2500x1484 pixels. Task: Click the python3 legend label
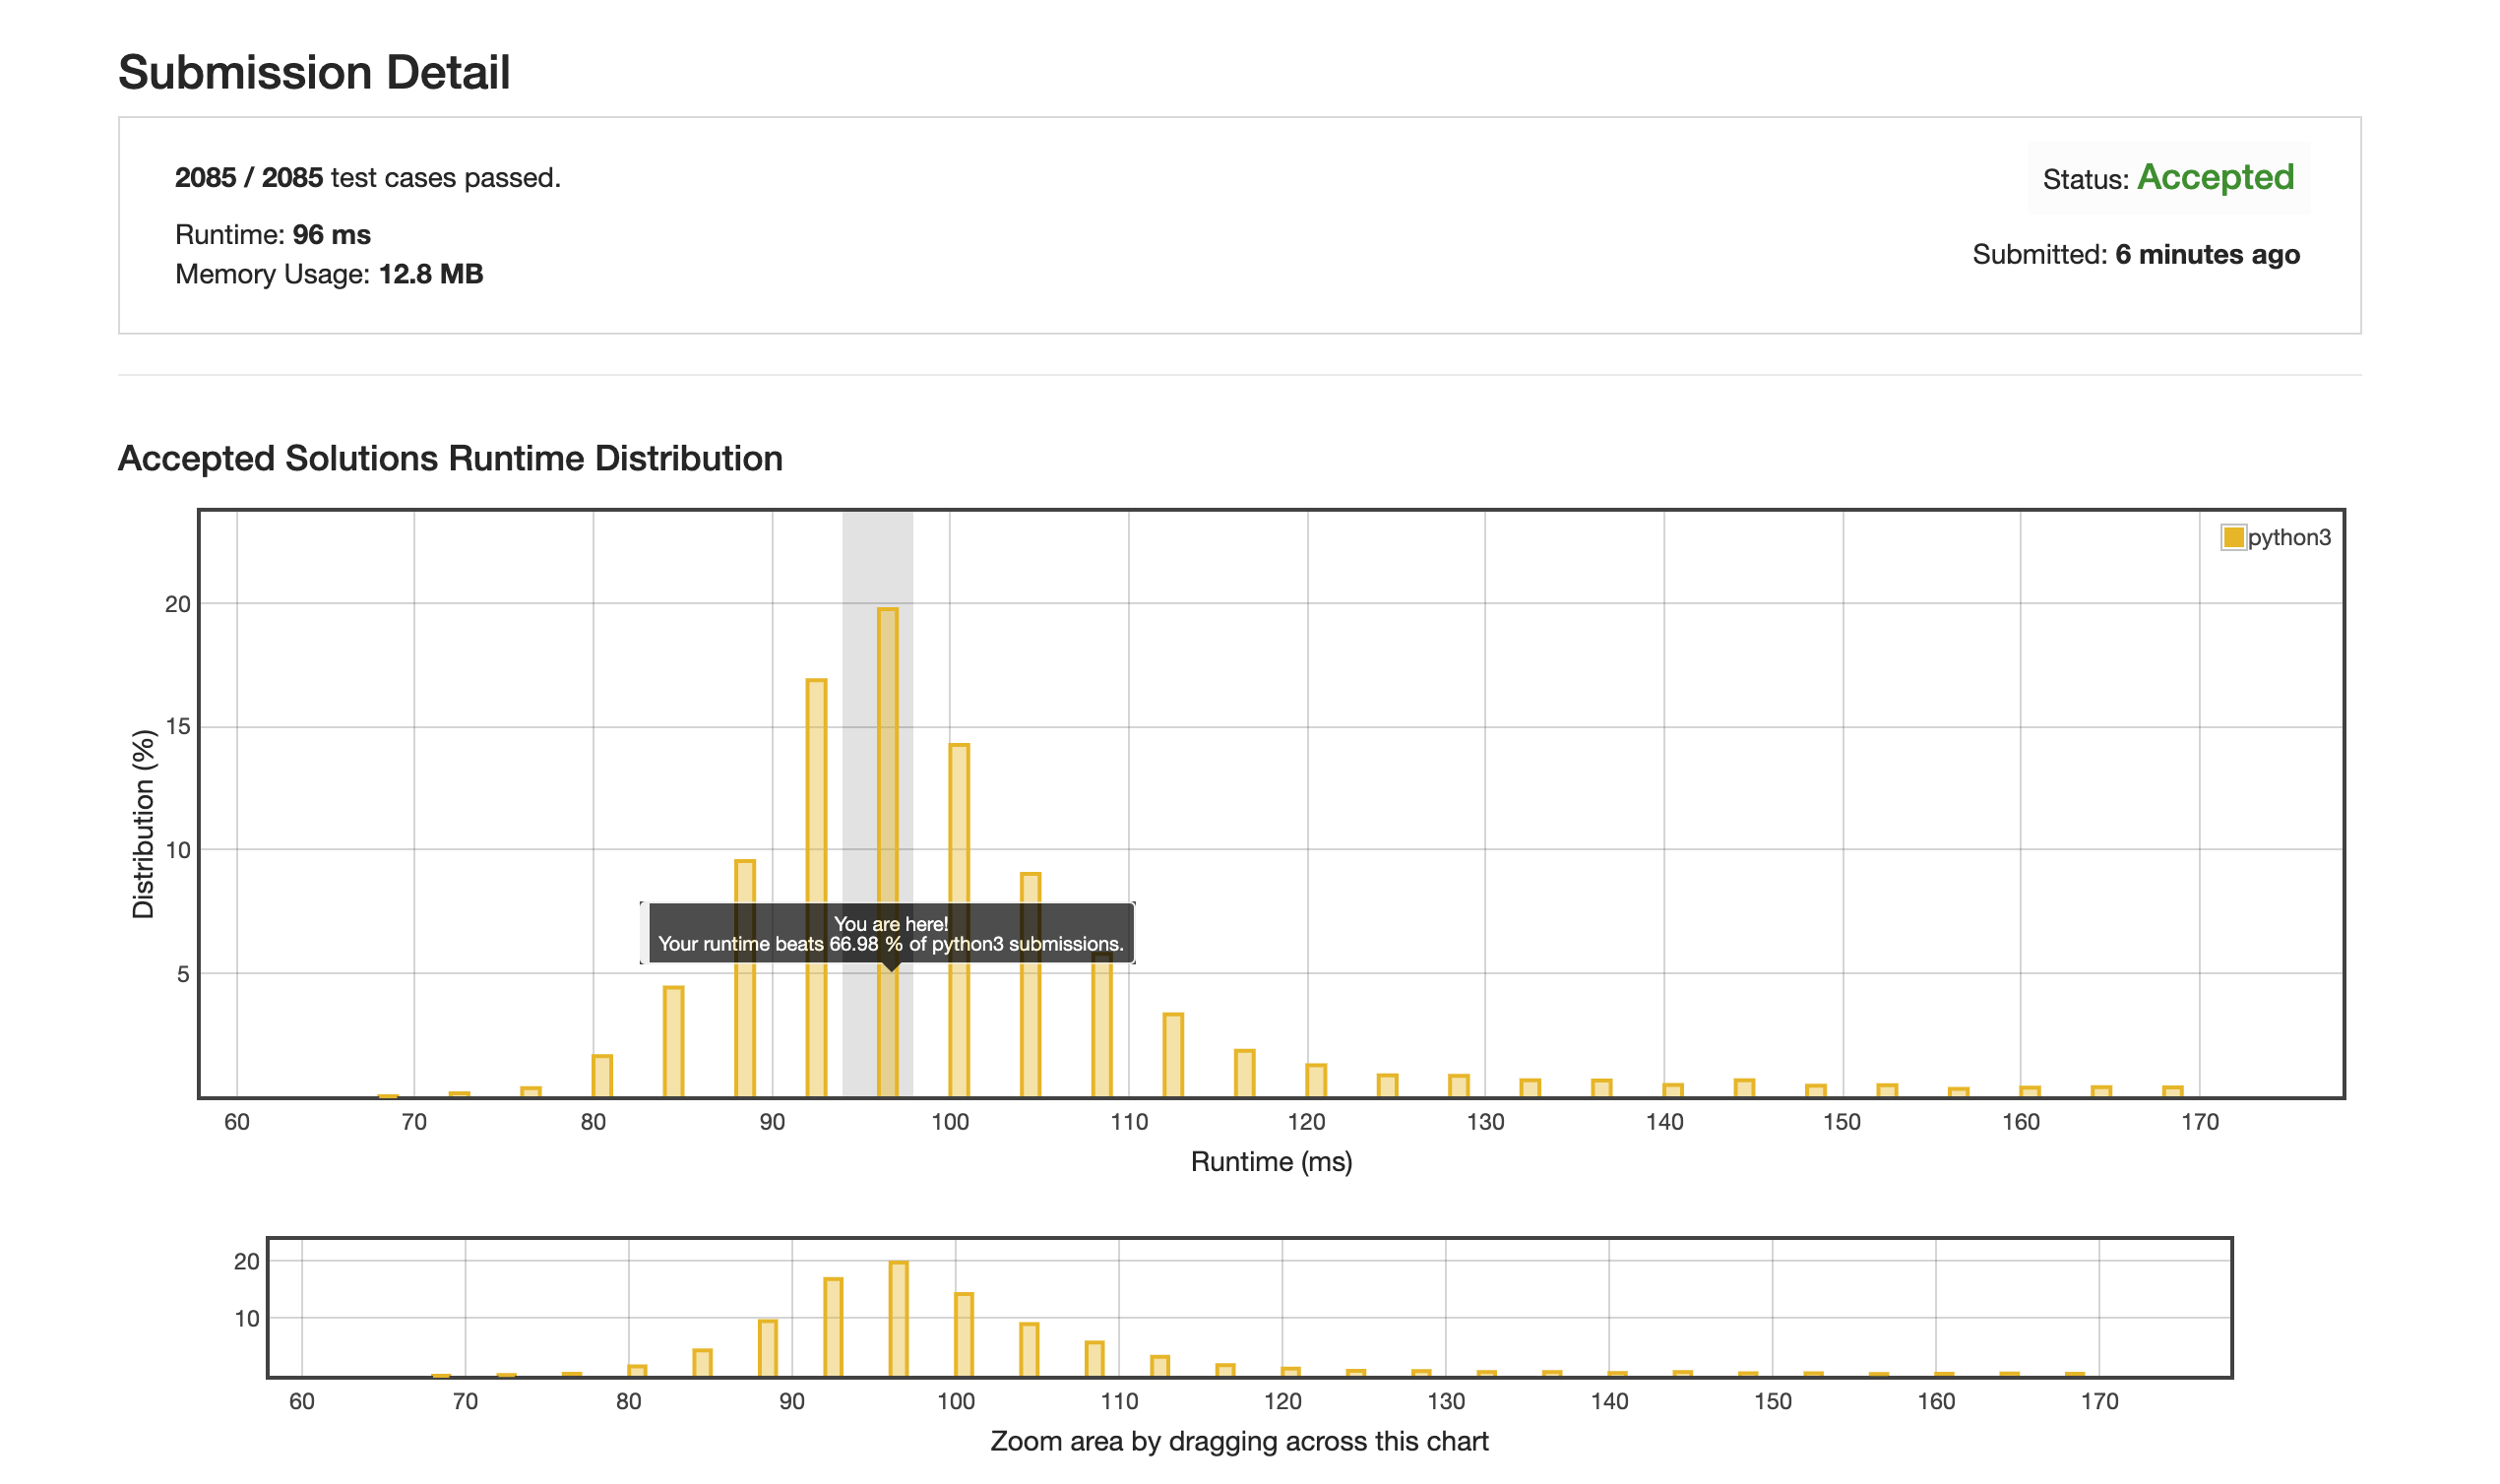(2288, 537)
